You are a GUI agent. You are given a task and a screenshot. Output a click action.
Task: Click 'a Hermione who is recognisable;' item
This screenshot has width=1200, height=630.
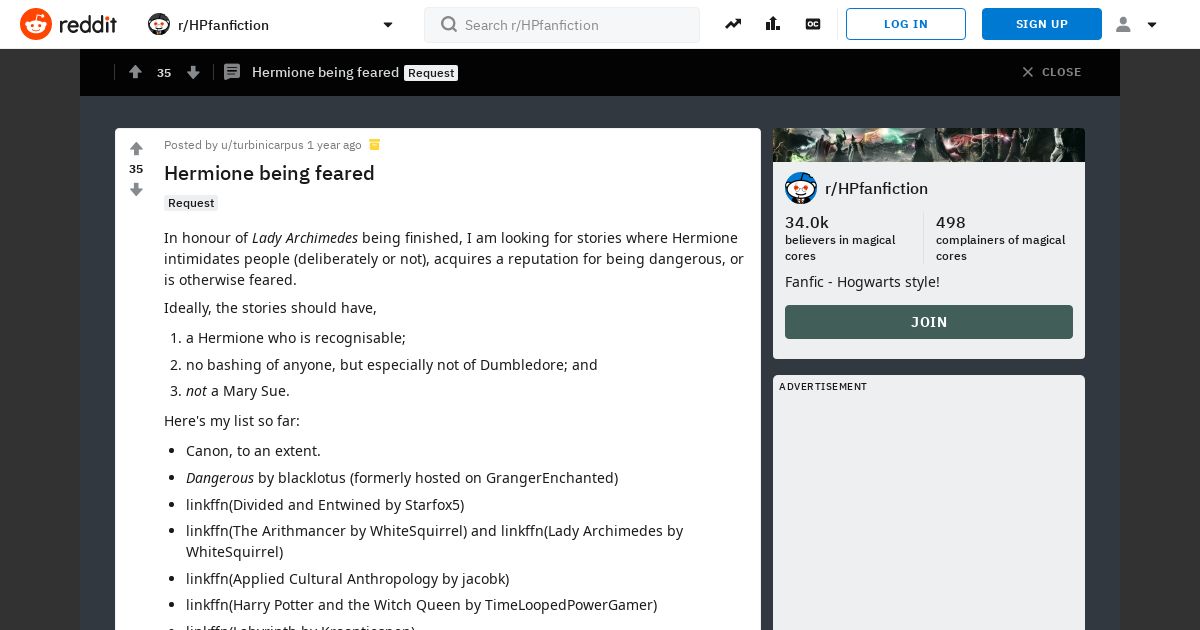[x=296, y=338]
